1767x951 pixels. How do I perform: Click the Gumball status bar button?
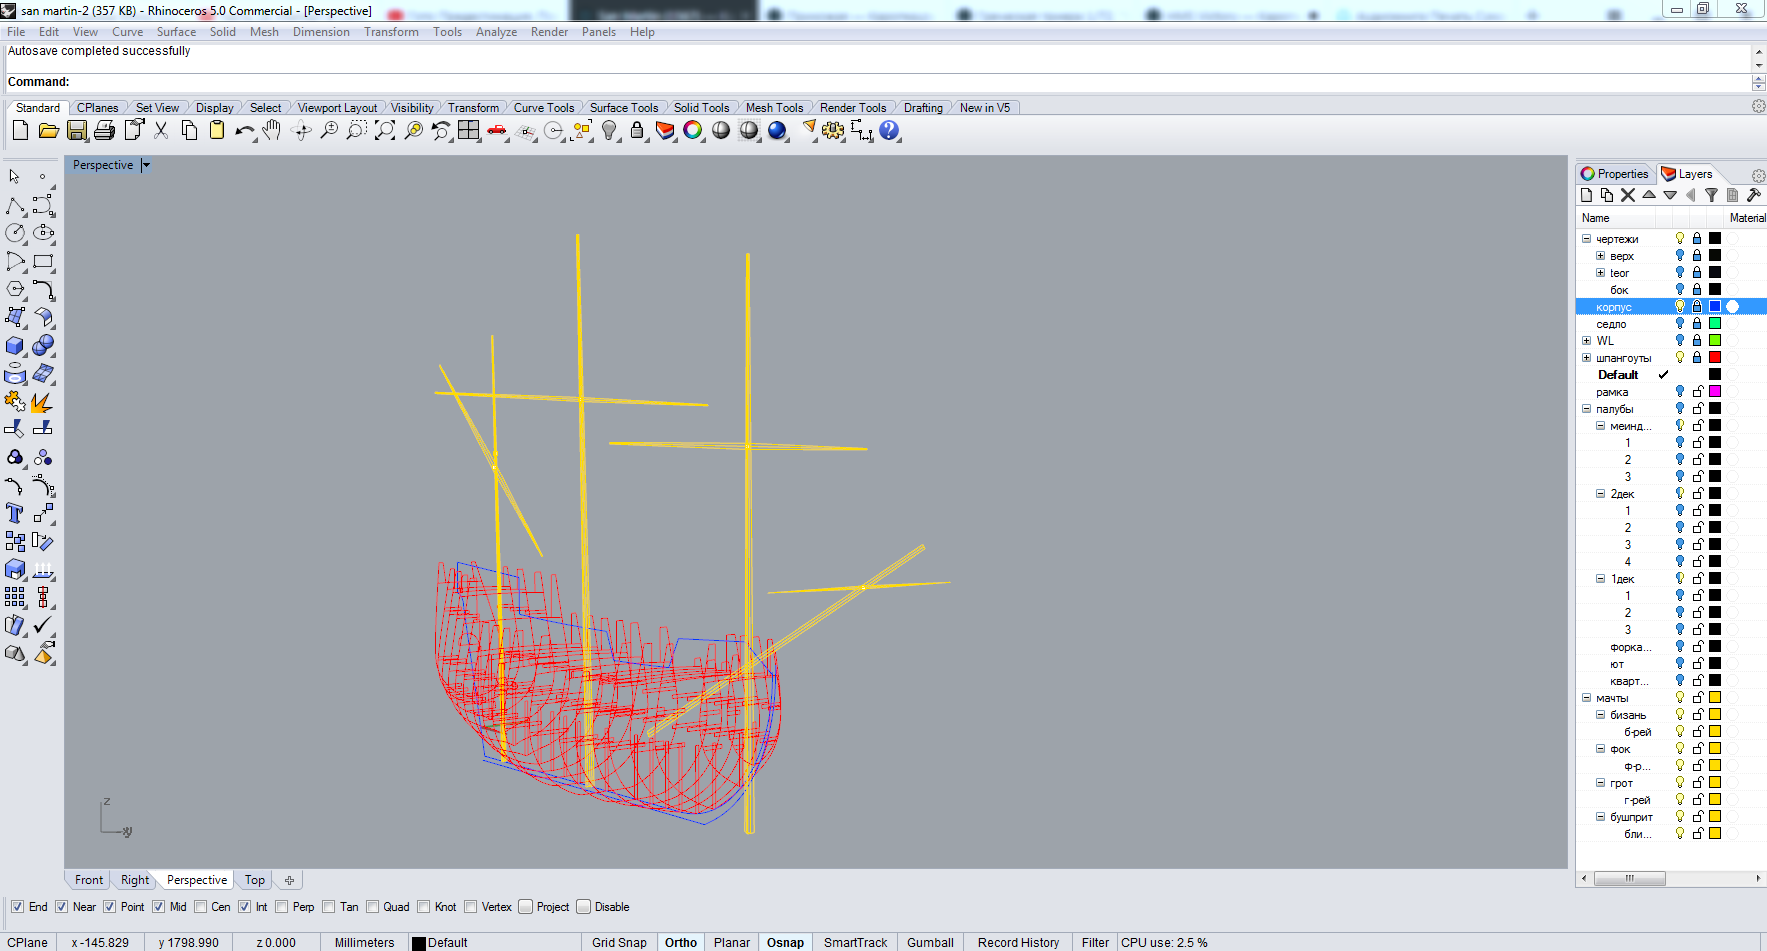click(930, 942)
